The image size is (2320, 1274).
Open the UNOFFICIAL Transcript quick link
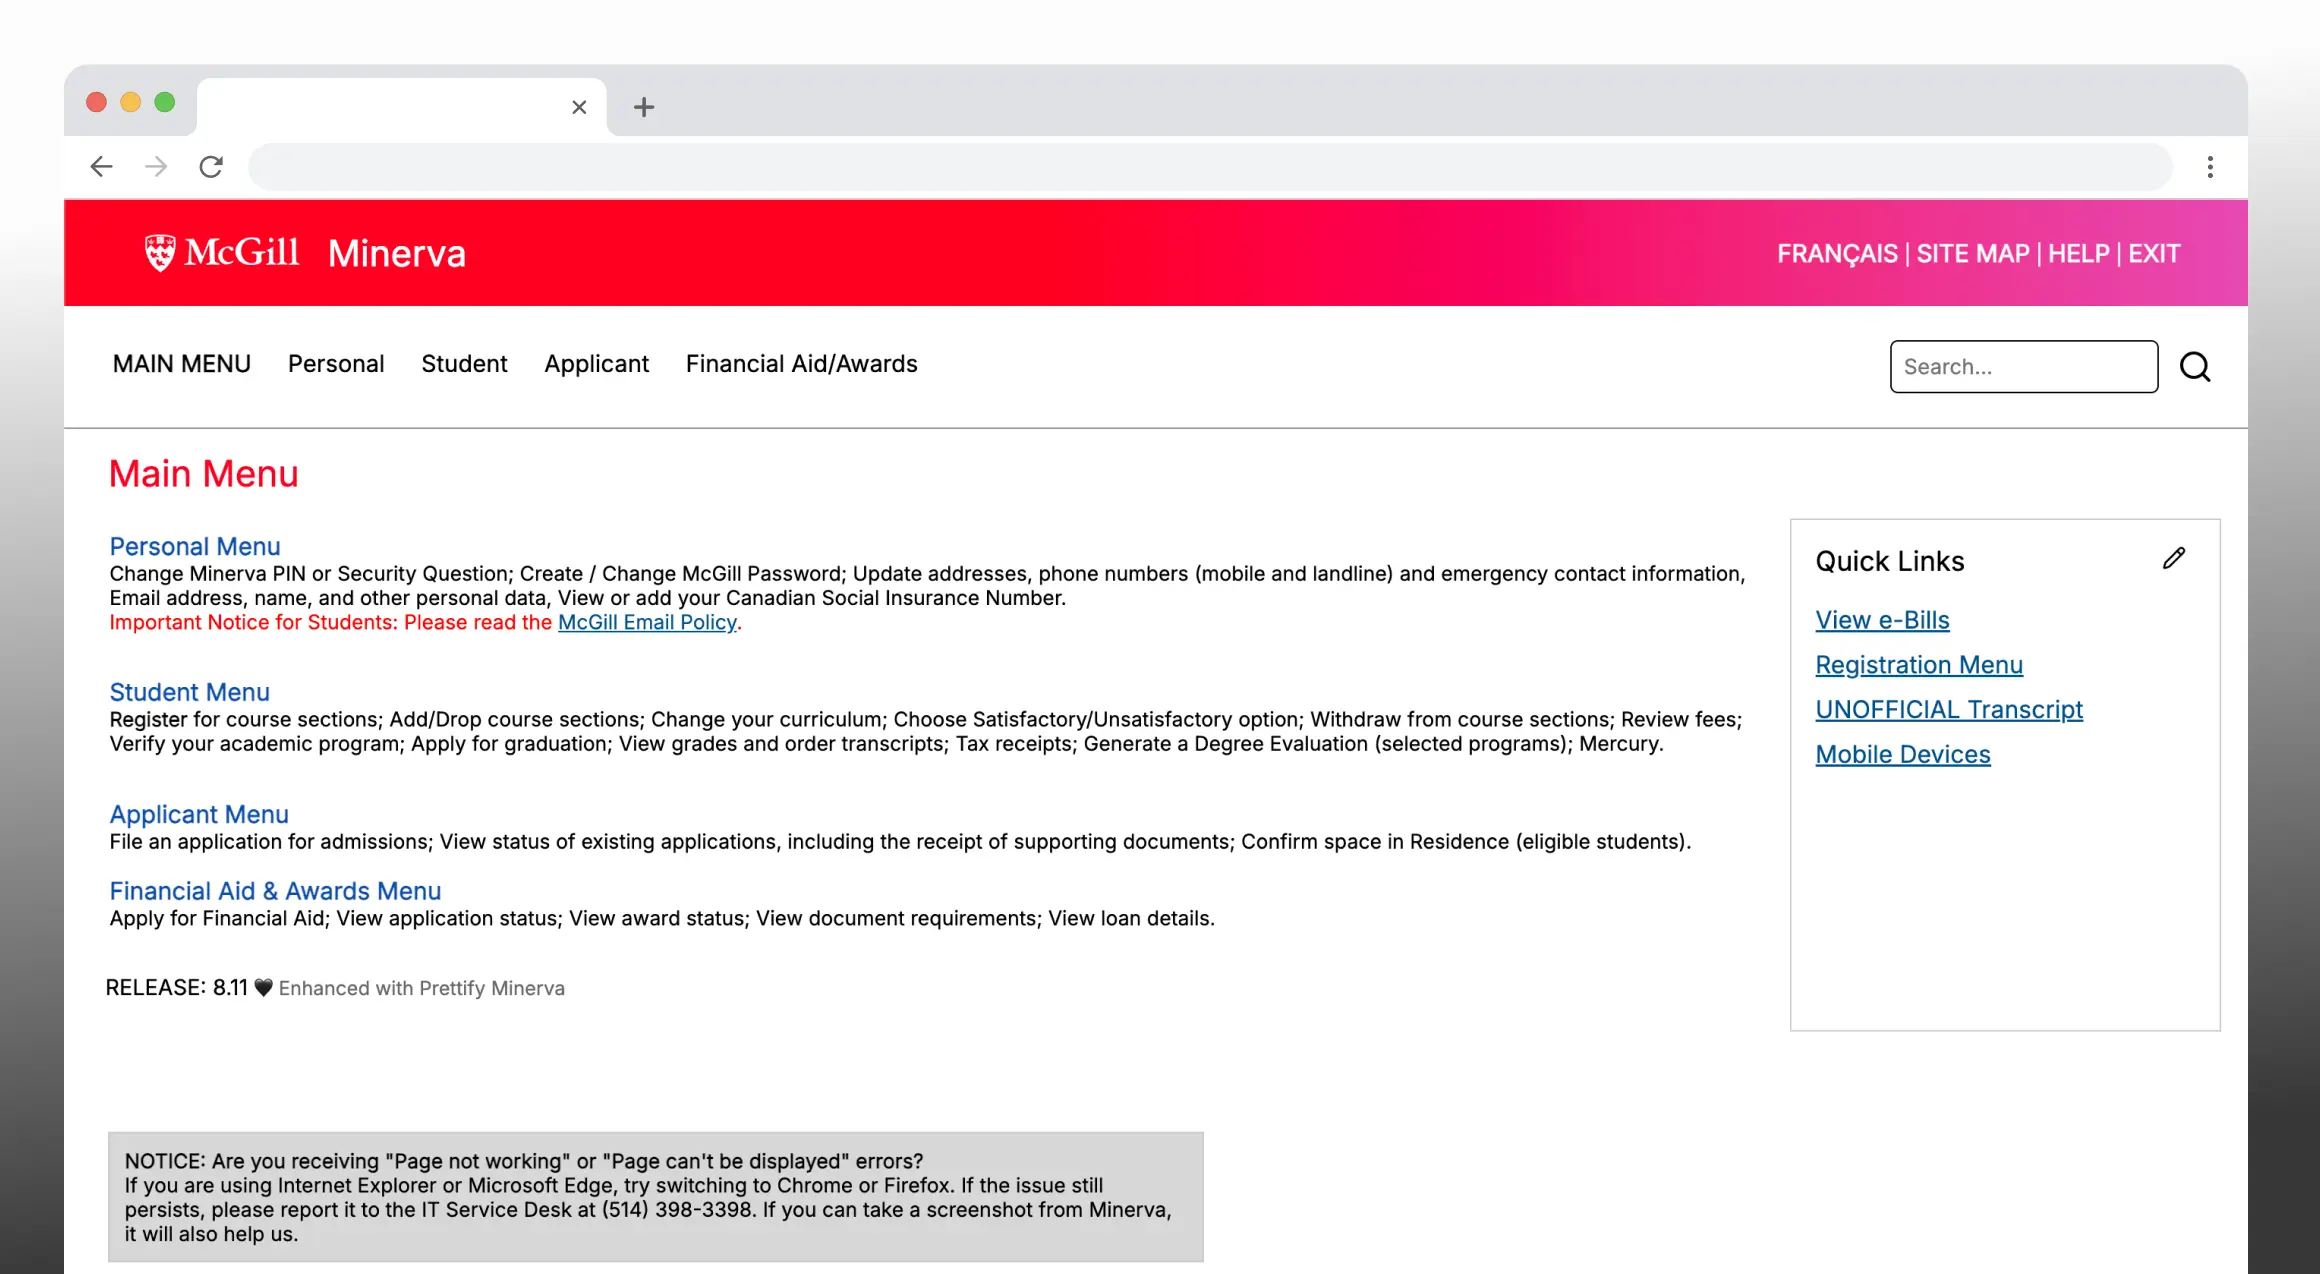[x=1949, y=710]
